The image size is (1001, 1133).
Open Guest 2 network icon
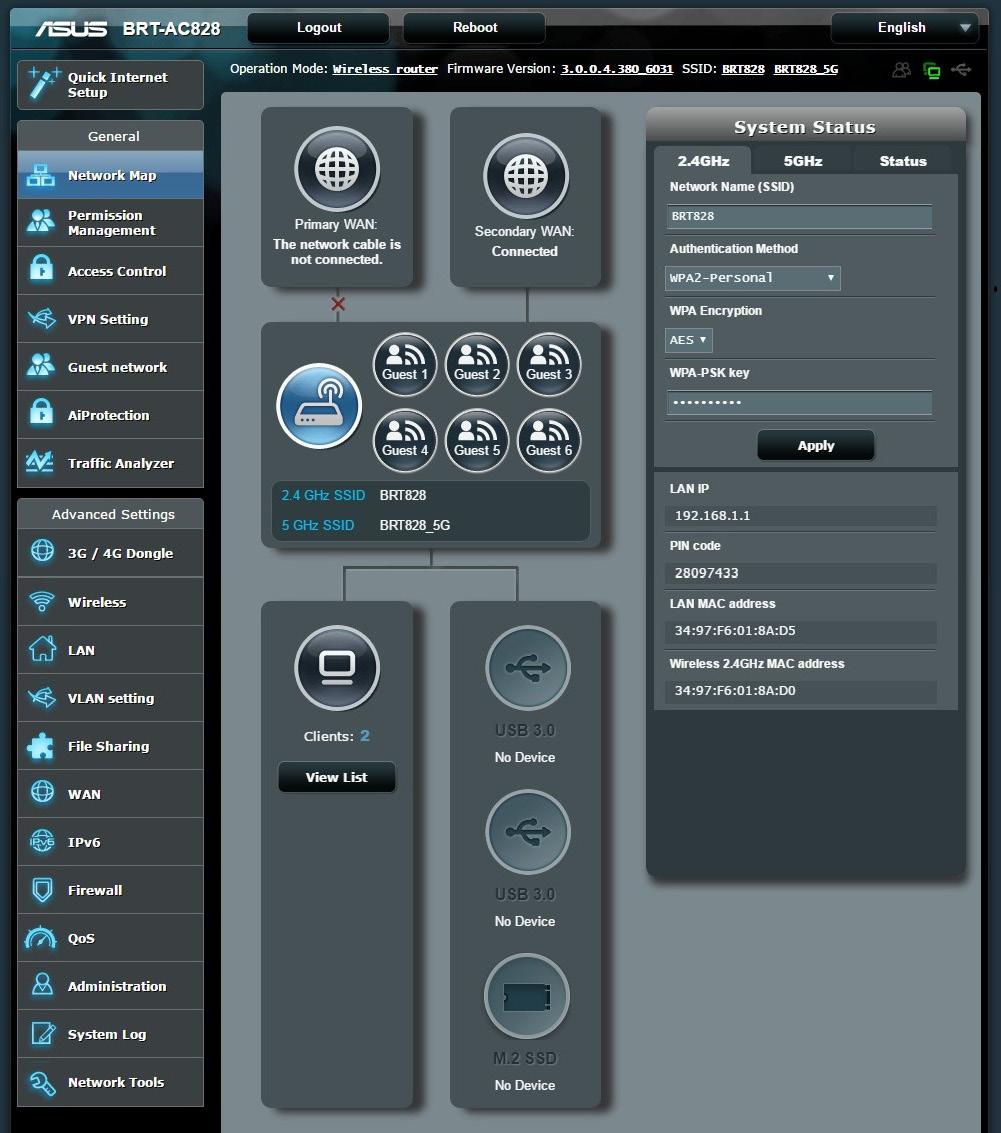(x=477, y=364)
